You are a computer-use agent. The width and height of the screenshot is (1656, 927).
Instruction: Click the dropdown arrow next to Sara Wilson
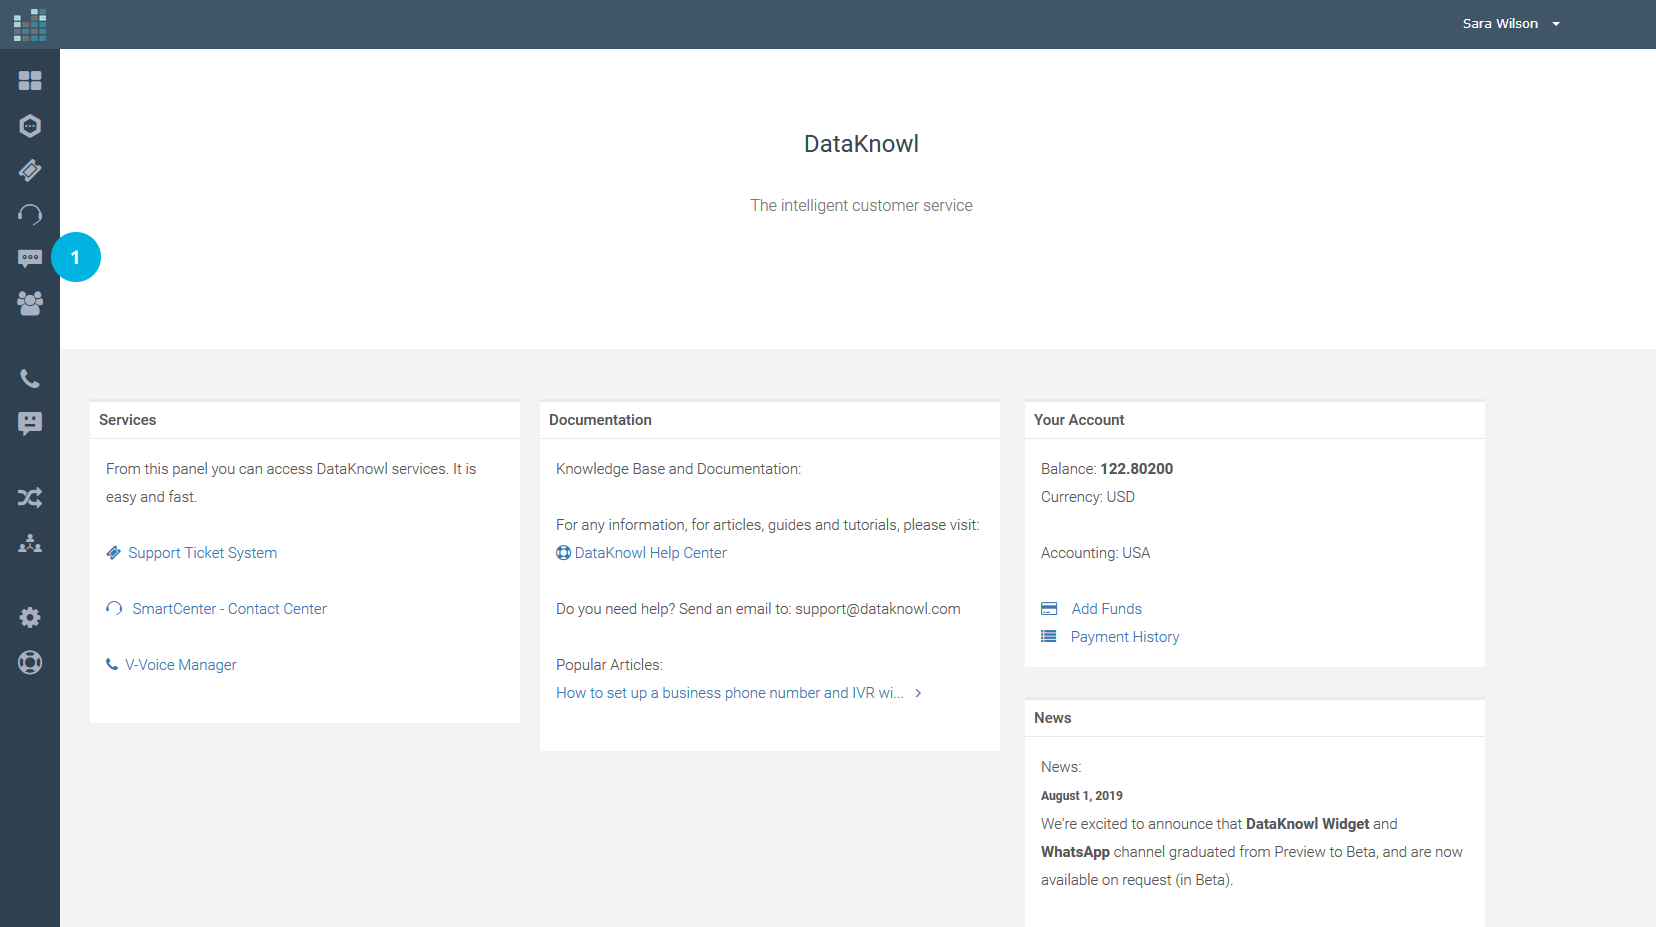[1556, 24]
